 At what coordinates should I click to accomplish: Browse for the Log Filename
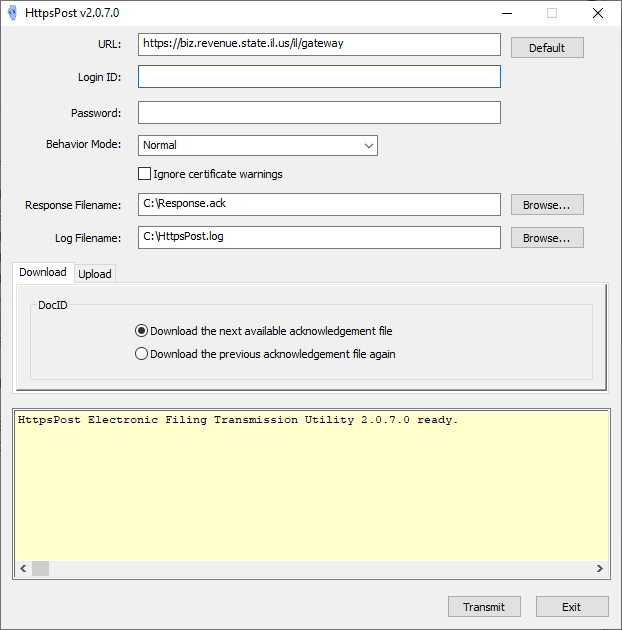tap(547, 238)
